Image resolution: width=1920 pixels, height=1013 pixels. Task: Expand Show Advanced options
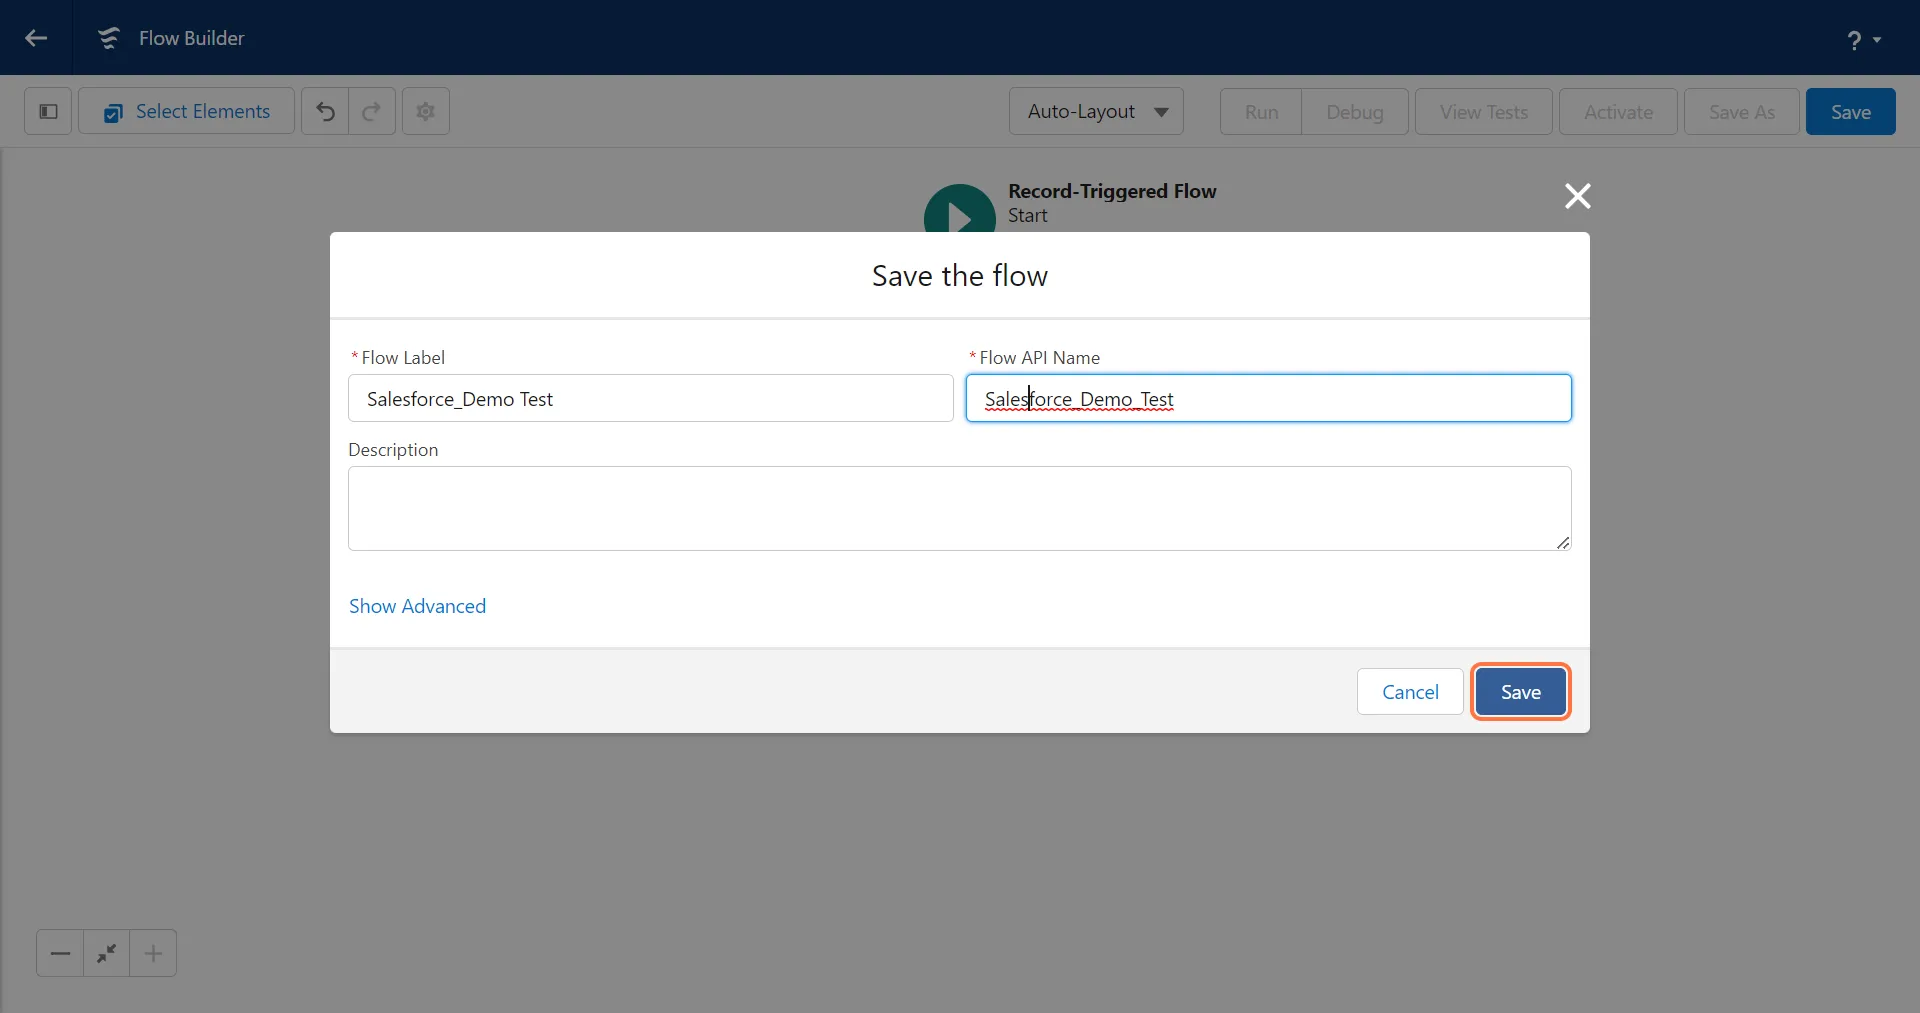(x=417, y=606)
